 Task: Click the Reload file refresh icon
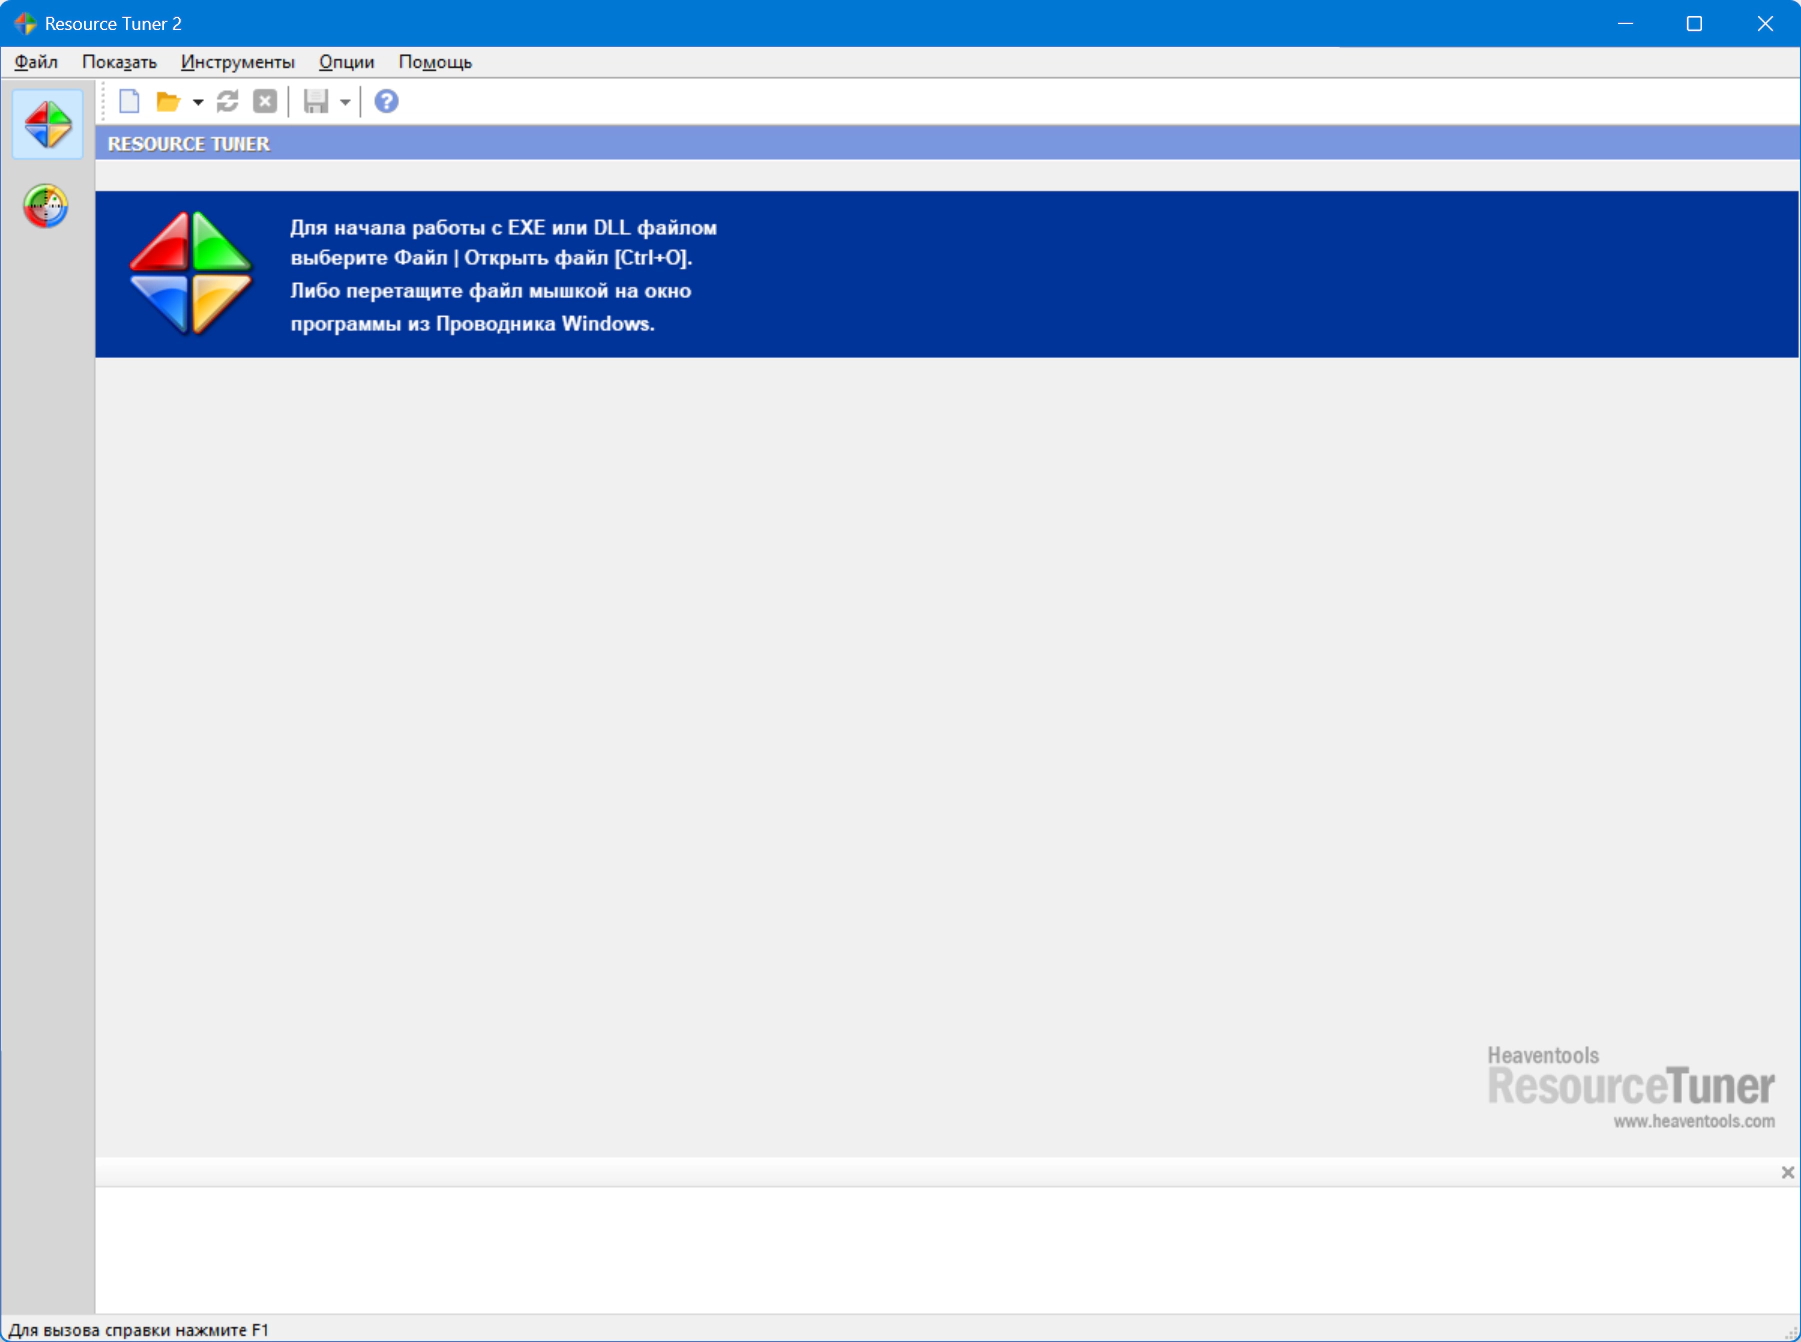(x=228, y=101)
